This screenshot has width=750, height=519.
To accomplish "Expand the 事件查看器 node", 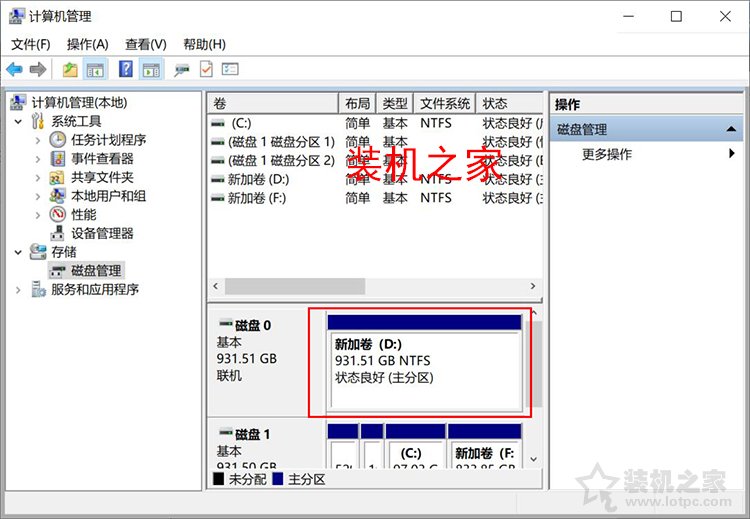I will [x=37, y=159].
